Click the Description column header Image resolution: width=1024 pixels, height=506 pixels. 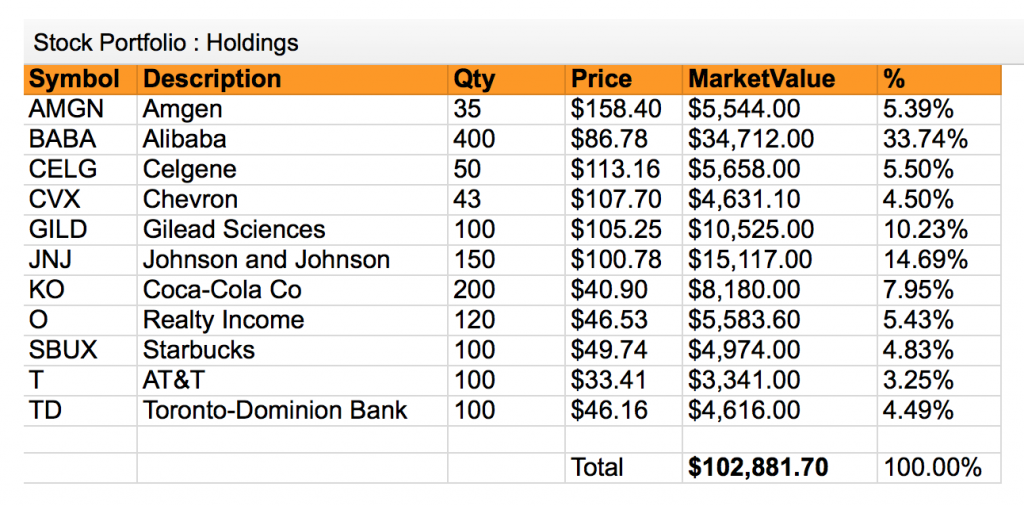212,79
